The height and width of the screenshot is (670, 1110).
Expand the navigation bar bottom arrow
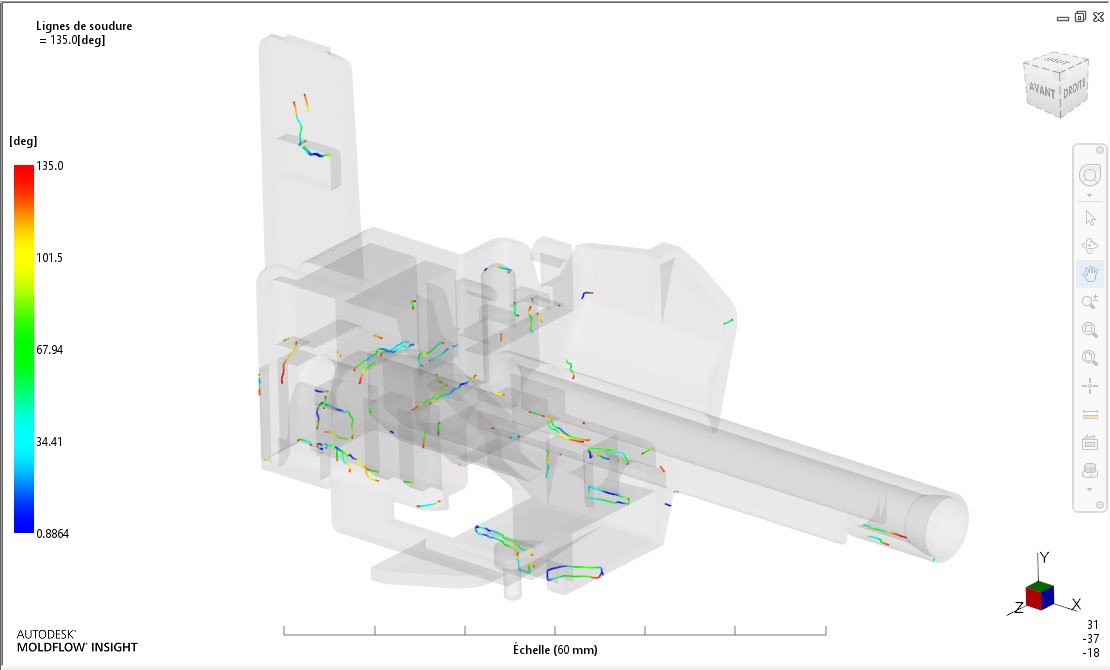(1089, 490)
